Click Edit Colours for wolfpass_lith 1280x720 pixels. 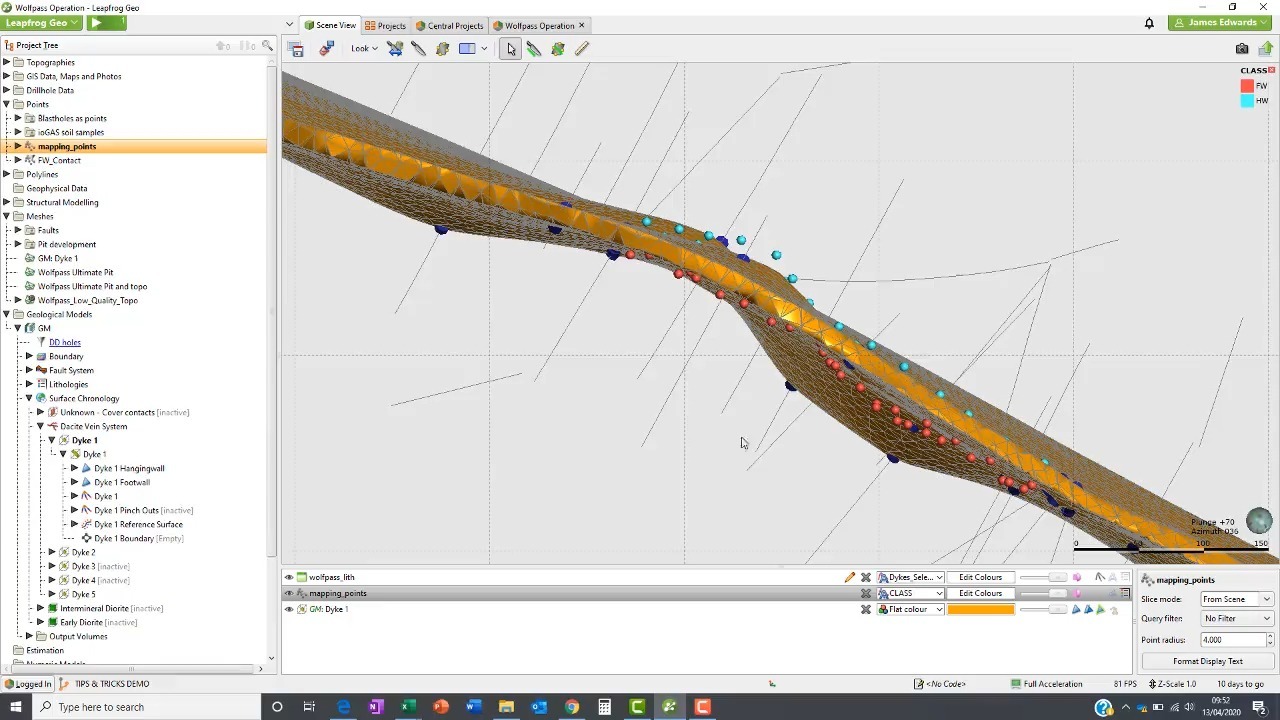click(x=980, y=577)
